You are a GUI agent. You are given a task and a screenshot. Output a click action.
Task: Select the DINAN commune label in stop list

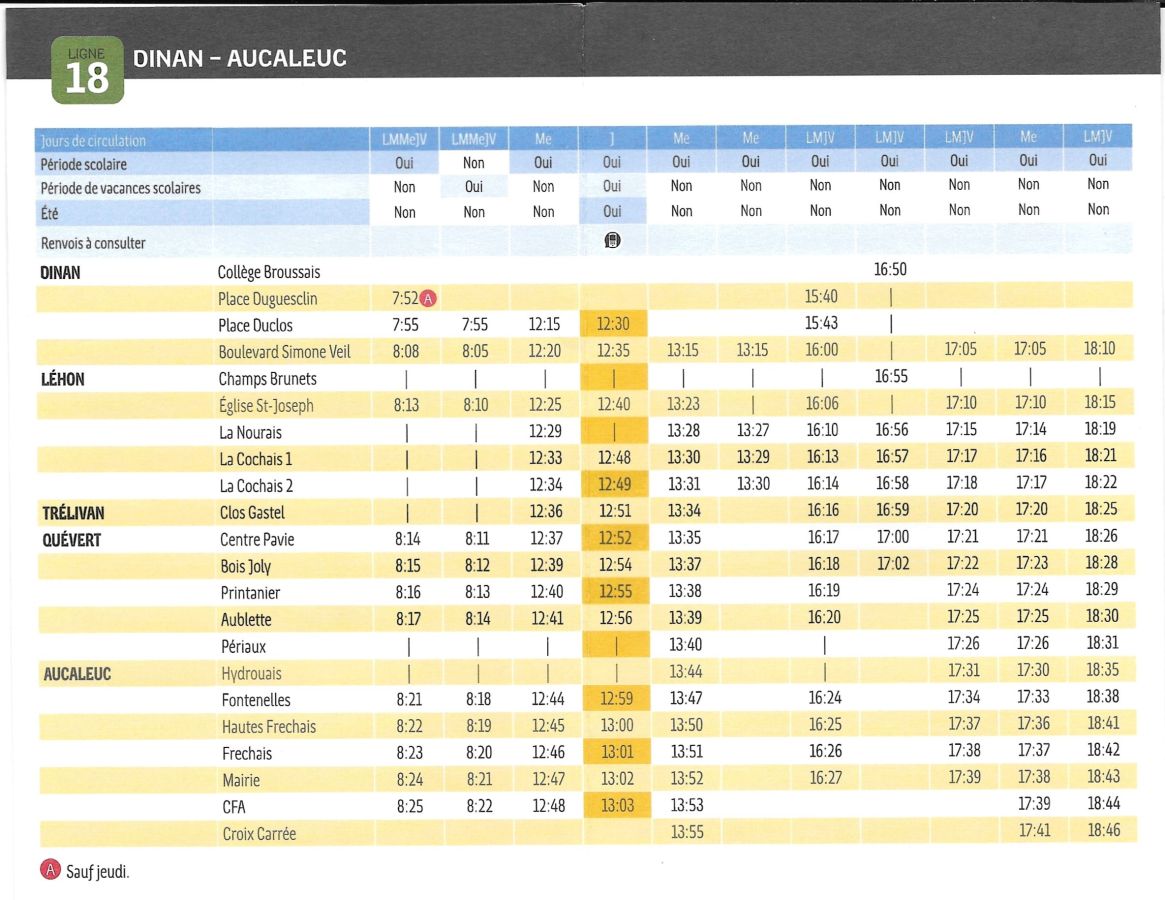(x=60, y=273)
